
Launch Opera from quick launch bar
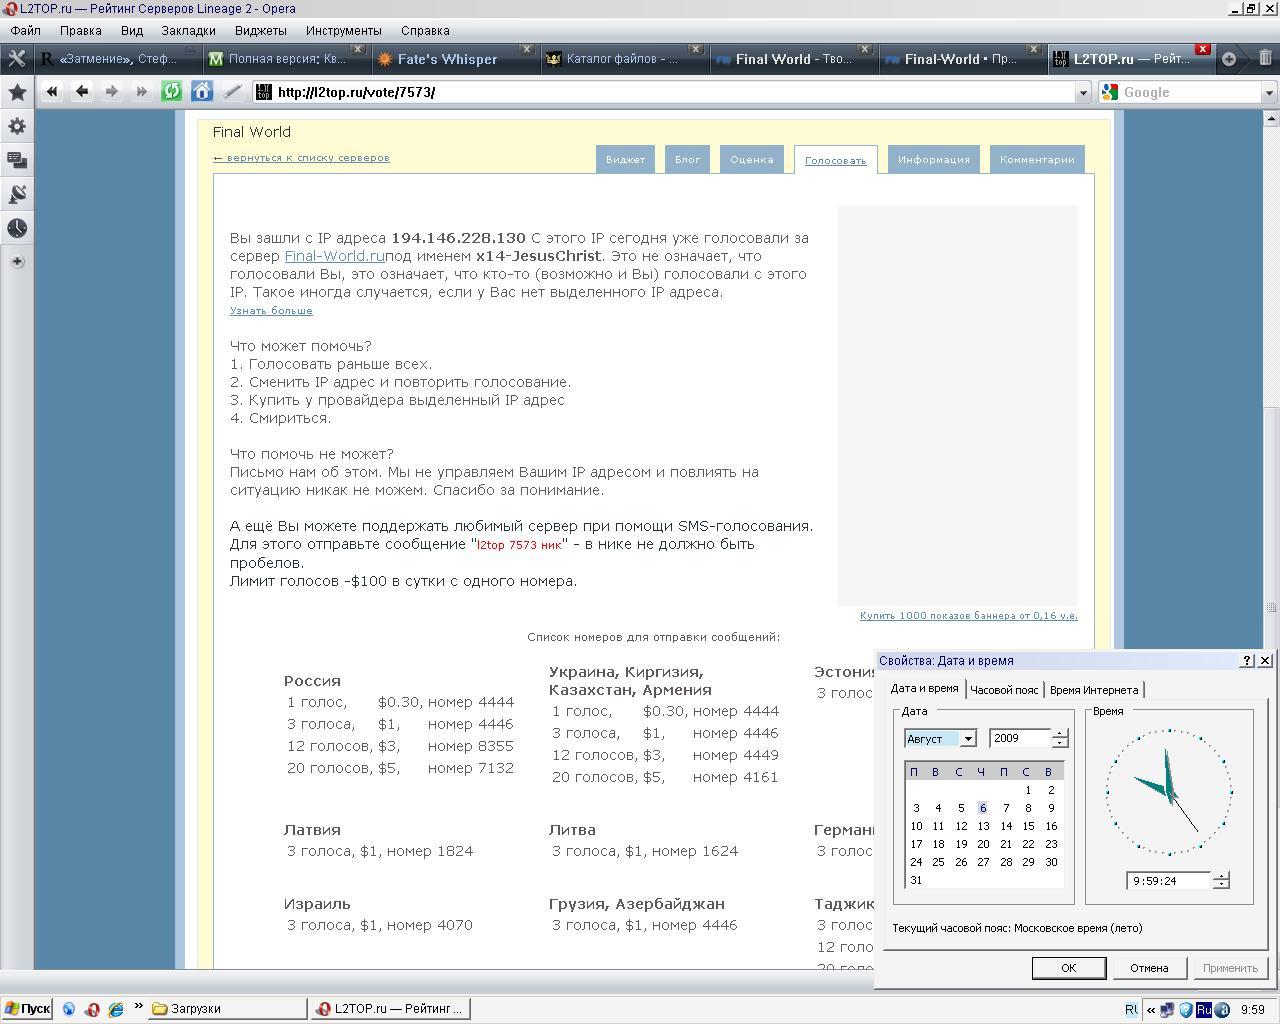(92, 1009)
